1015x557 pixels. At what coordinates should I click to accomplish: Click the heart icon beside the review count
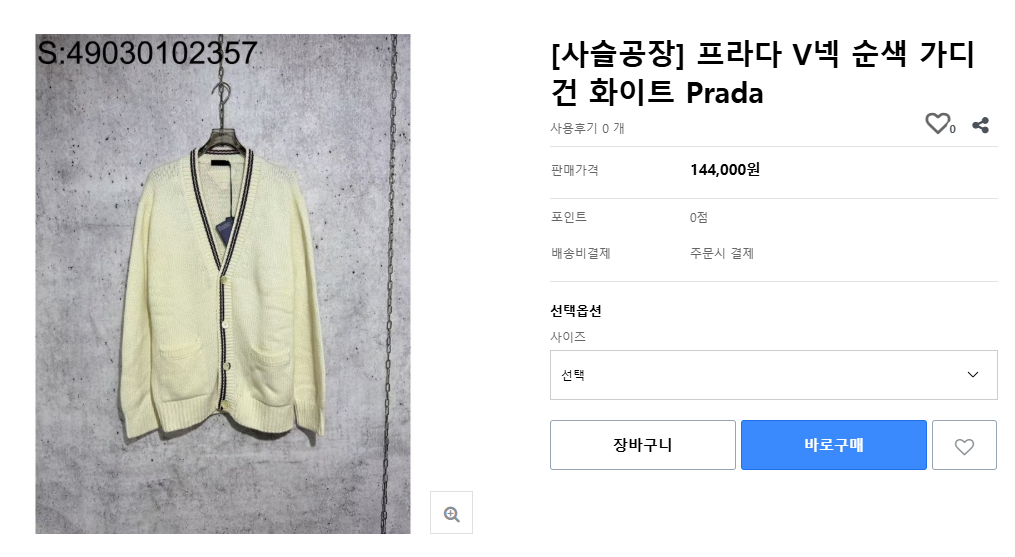click(937, 124)
